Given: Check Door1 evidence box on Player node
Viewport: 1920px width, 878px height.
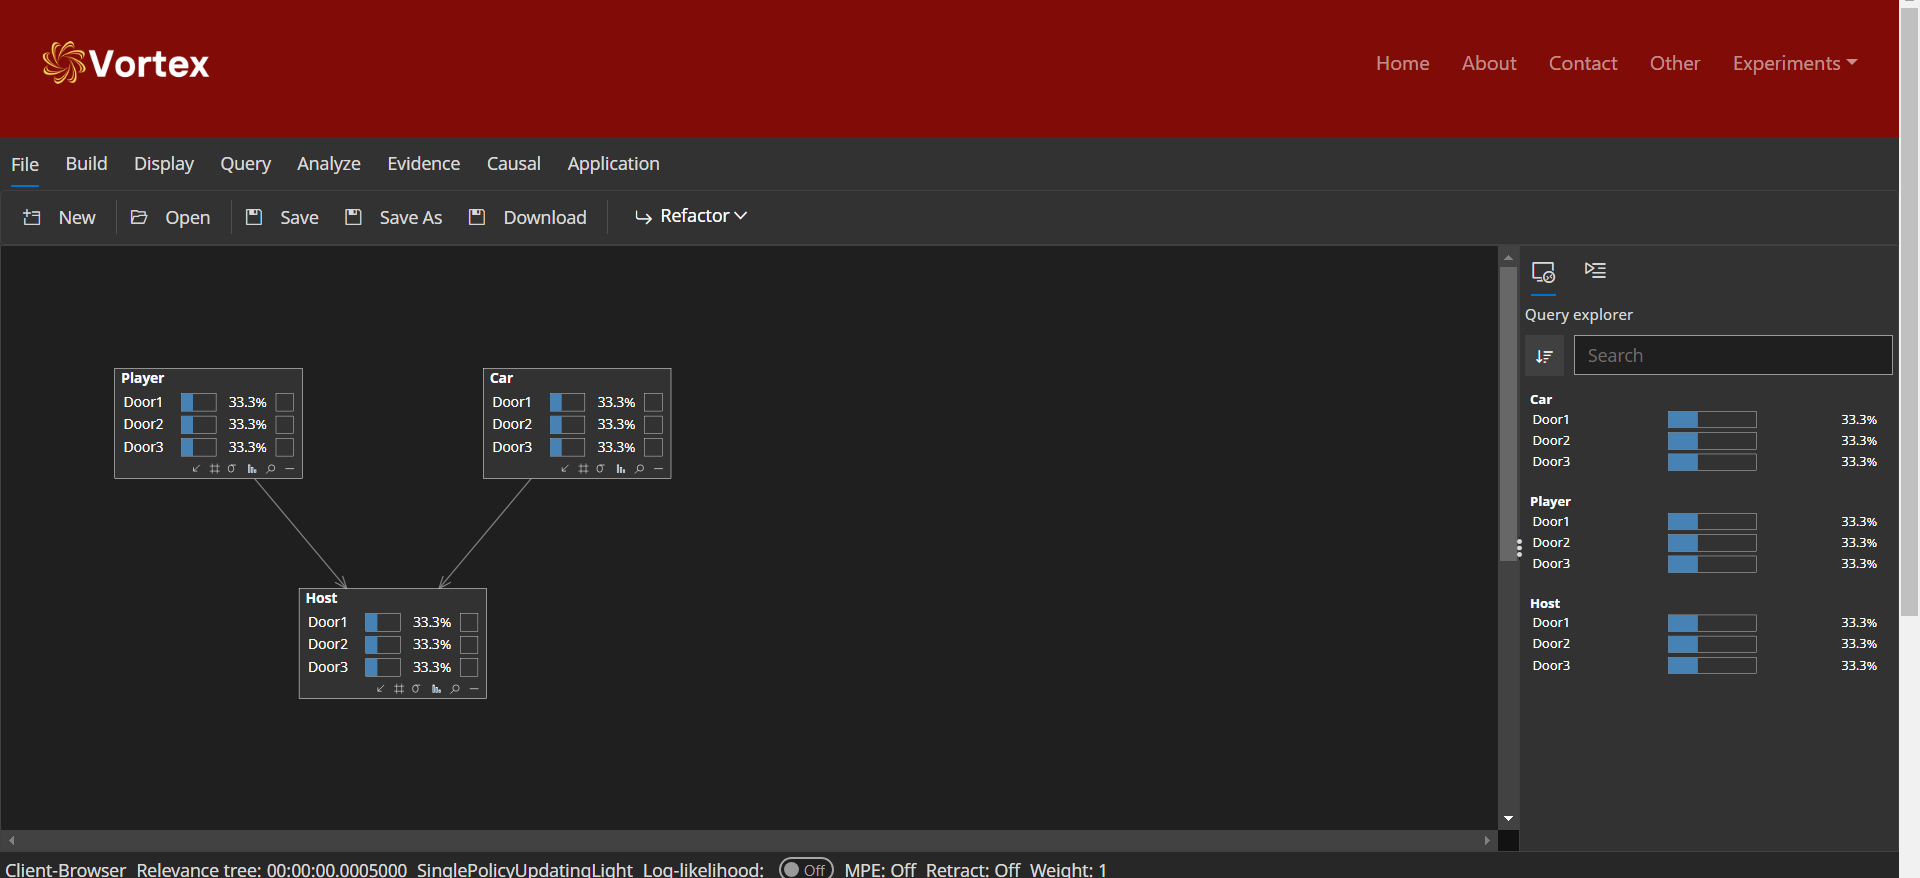Looking at the screenshot, I should (285, 402).
